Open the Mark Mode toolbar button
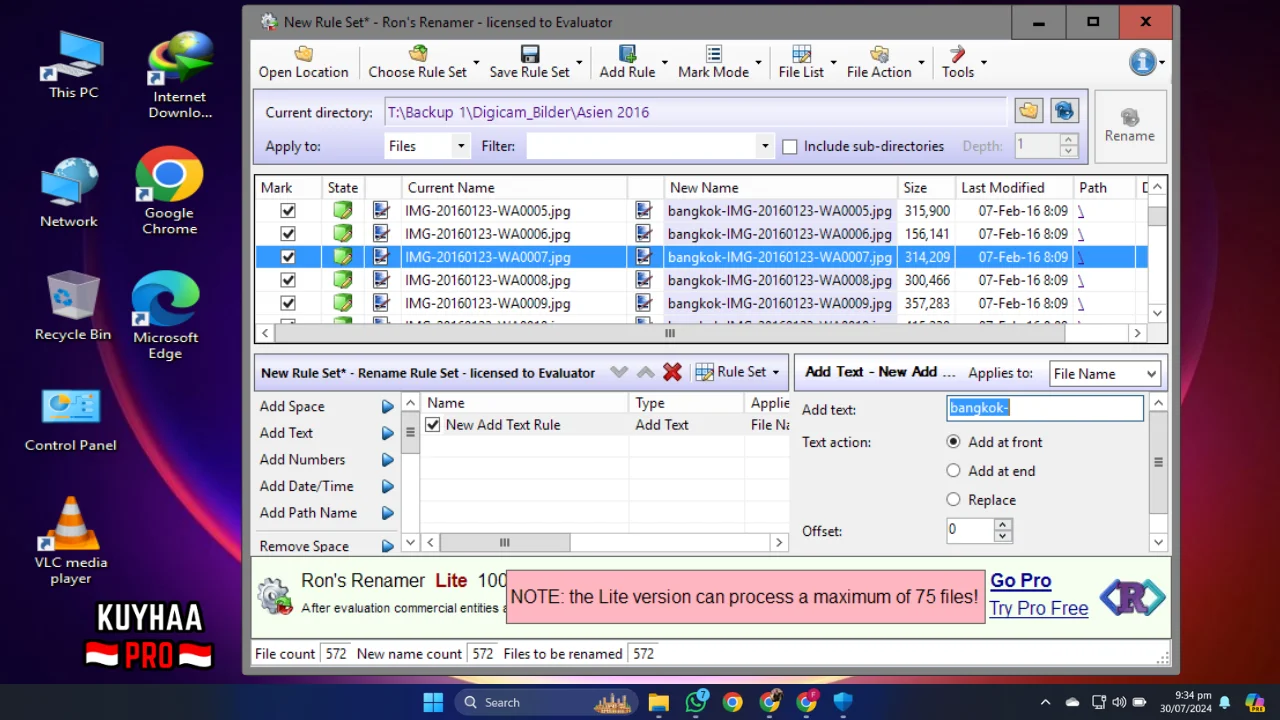The width and height of the screenshot is (1280, 720). 713,62
